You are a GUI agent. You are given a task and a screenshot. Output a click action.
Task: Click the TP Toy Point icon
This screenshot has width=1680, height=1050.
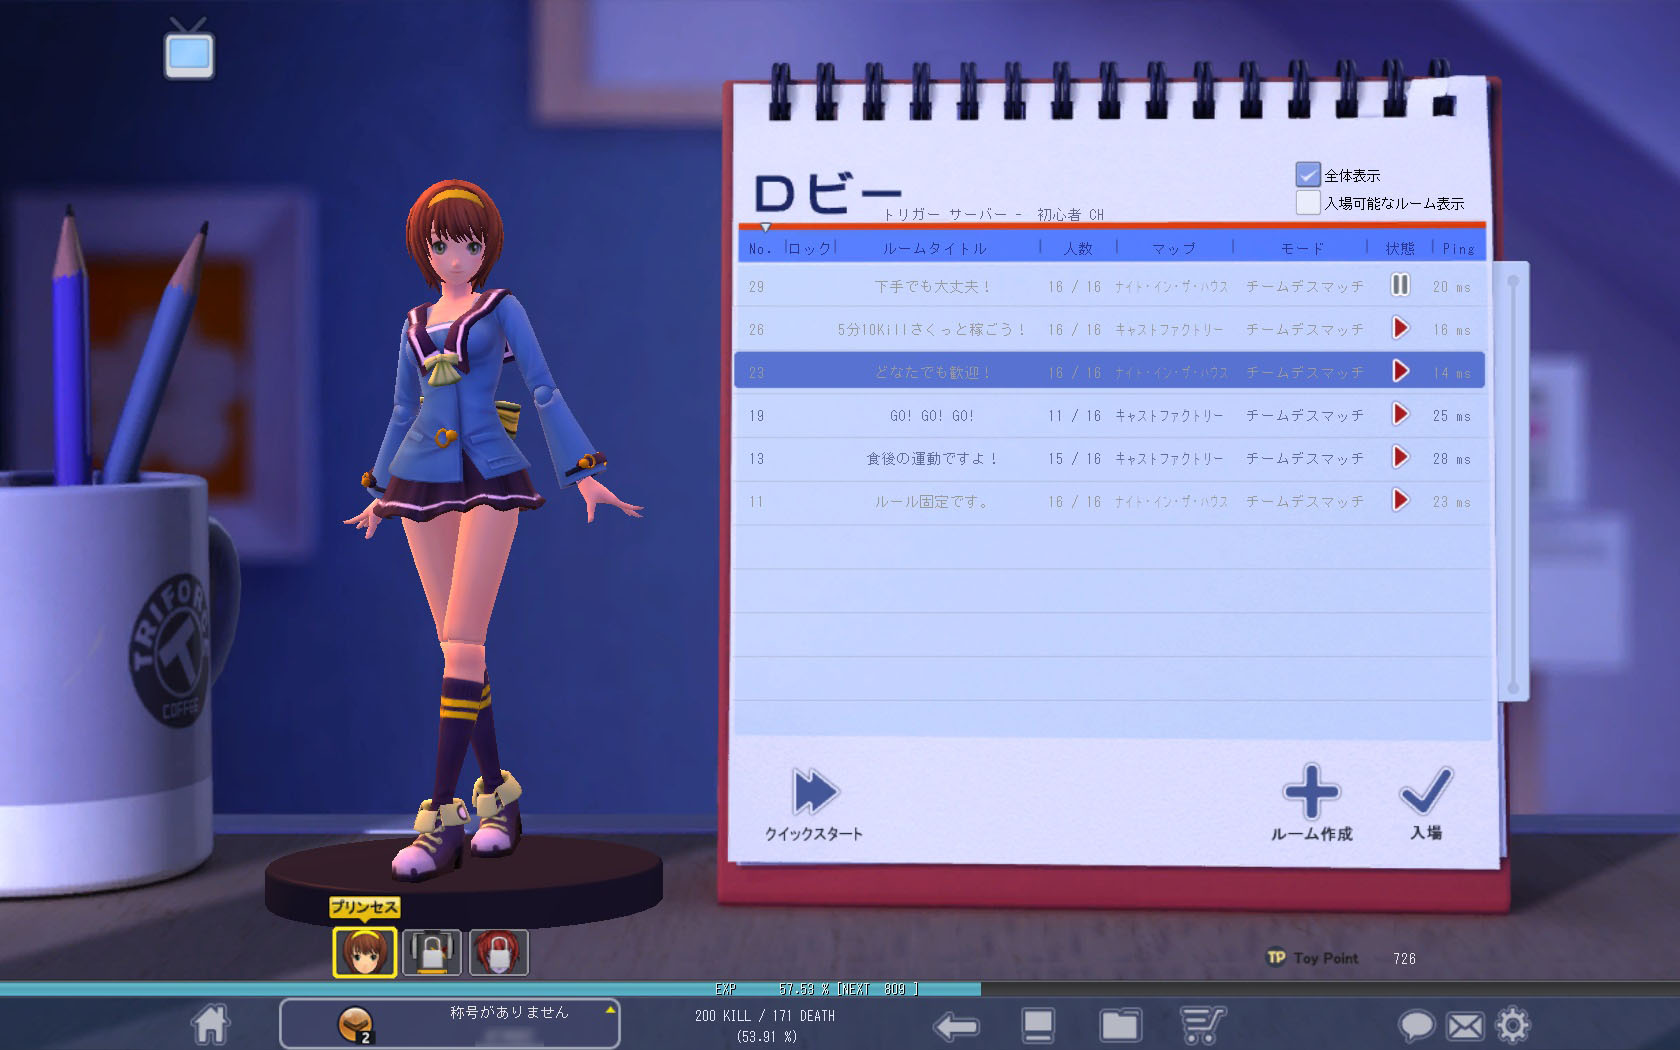[x=1276, y=958]
